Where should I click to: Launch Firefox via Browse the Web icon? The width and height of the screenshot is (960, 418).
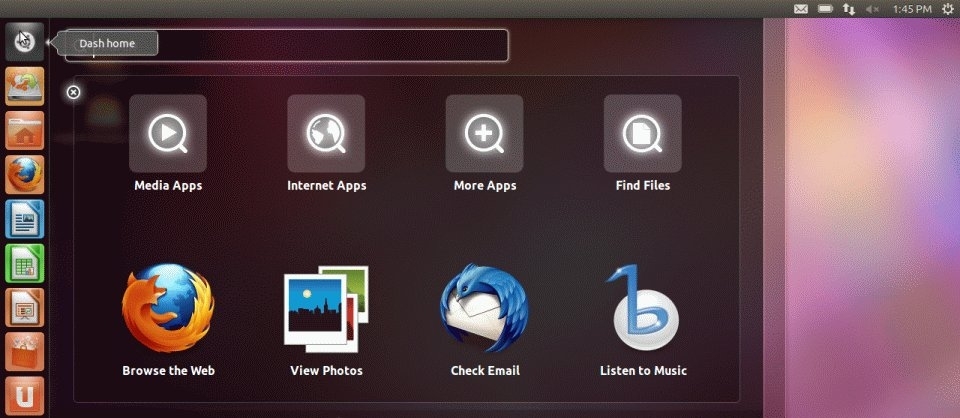(x=168, y=308)
